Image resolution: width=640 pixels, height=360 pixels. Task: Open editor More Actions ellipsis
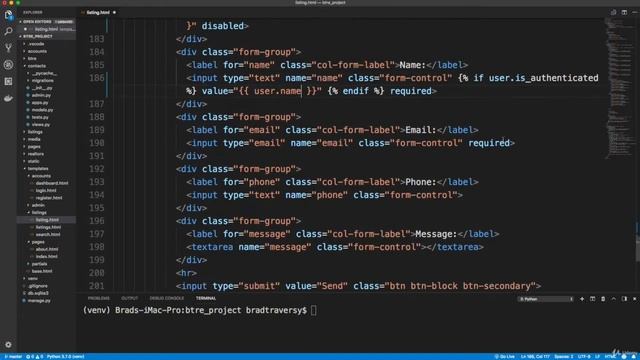point(635,12)
